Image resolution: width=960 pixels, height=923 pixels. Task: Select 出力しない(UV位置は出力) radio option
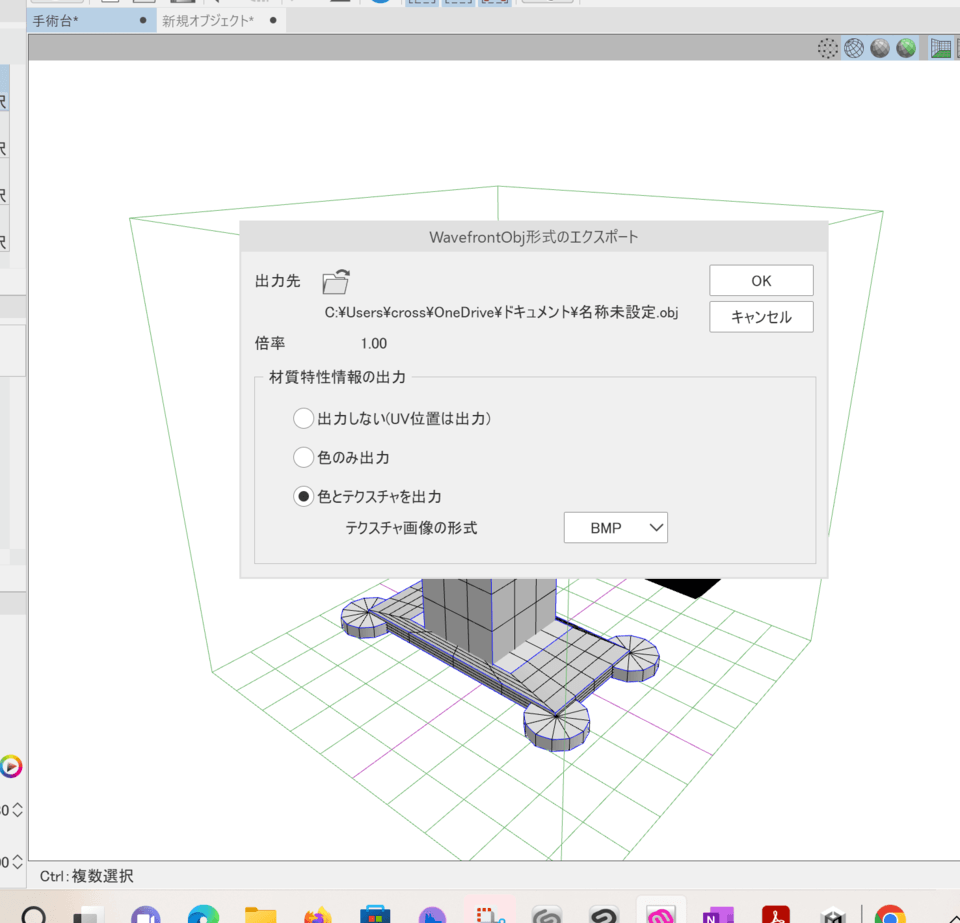pyautogui.click(x=303, y=418)
